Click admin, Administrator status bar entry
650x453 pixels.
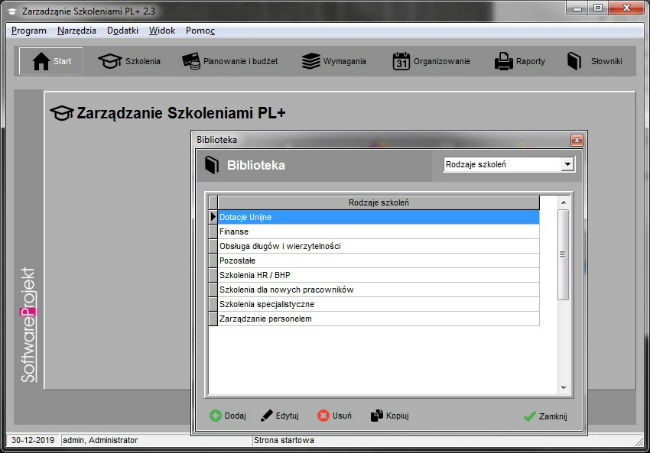click(100, 440)
